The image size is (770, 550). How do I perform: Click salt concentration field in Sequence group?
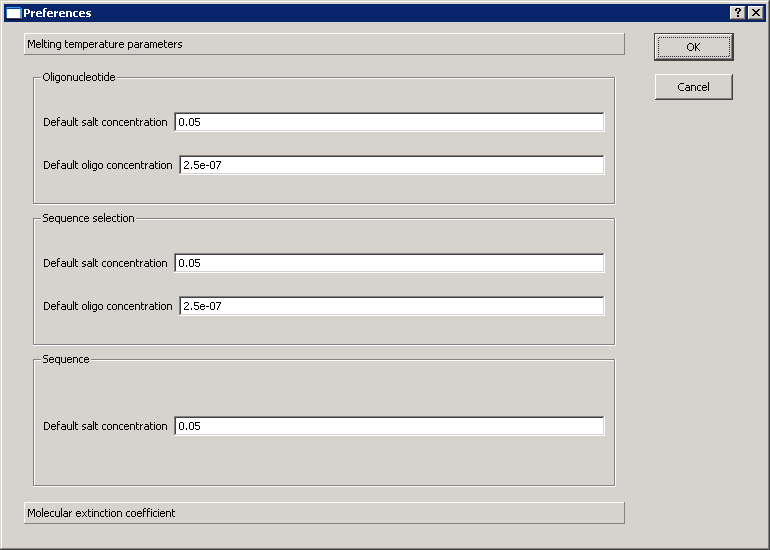click(389, 426)
